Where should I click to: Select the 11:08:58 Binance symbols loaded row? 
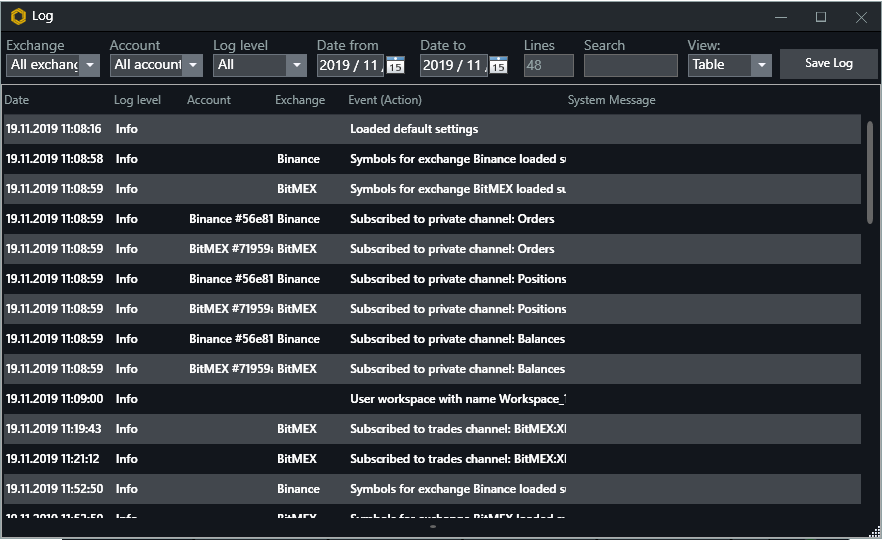point(432,159)
